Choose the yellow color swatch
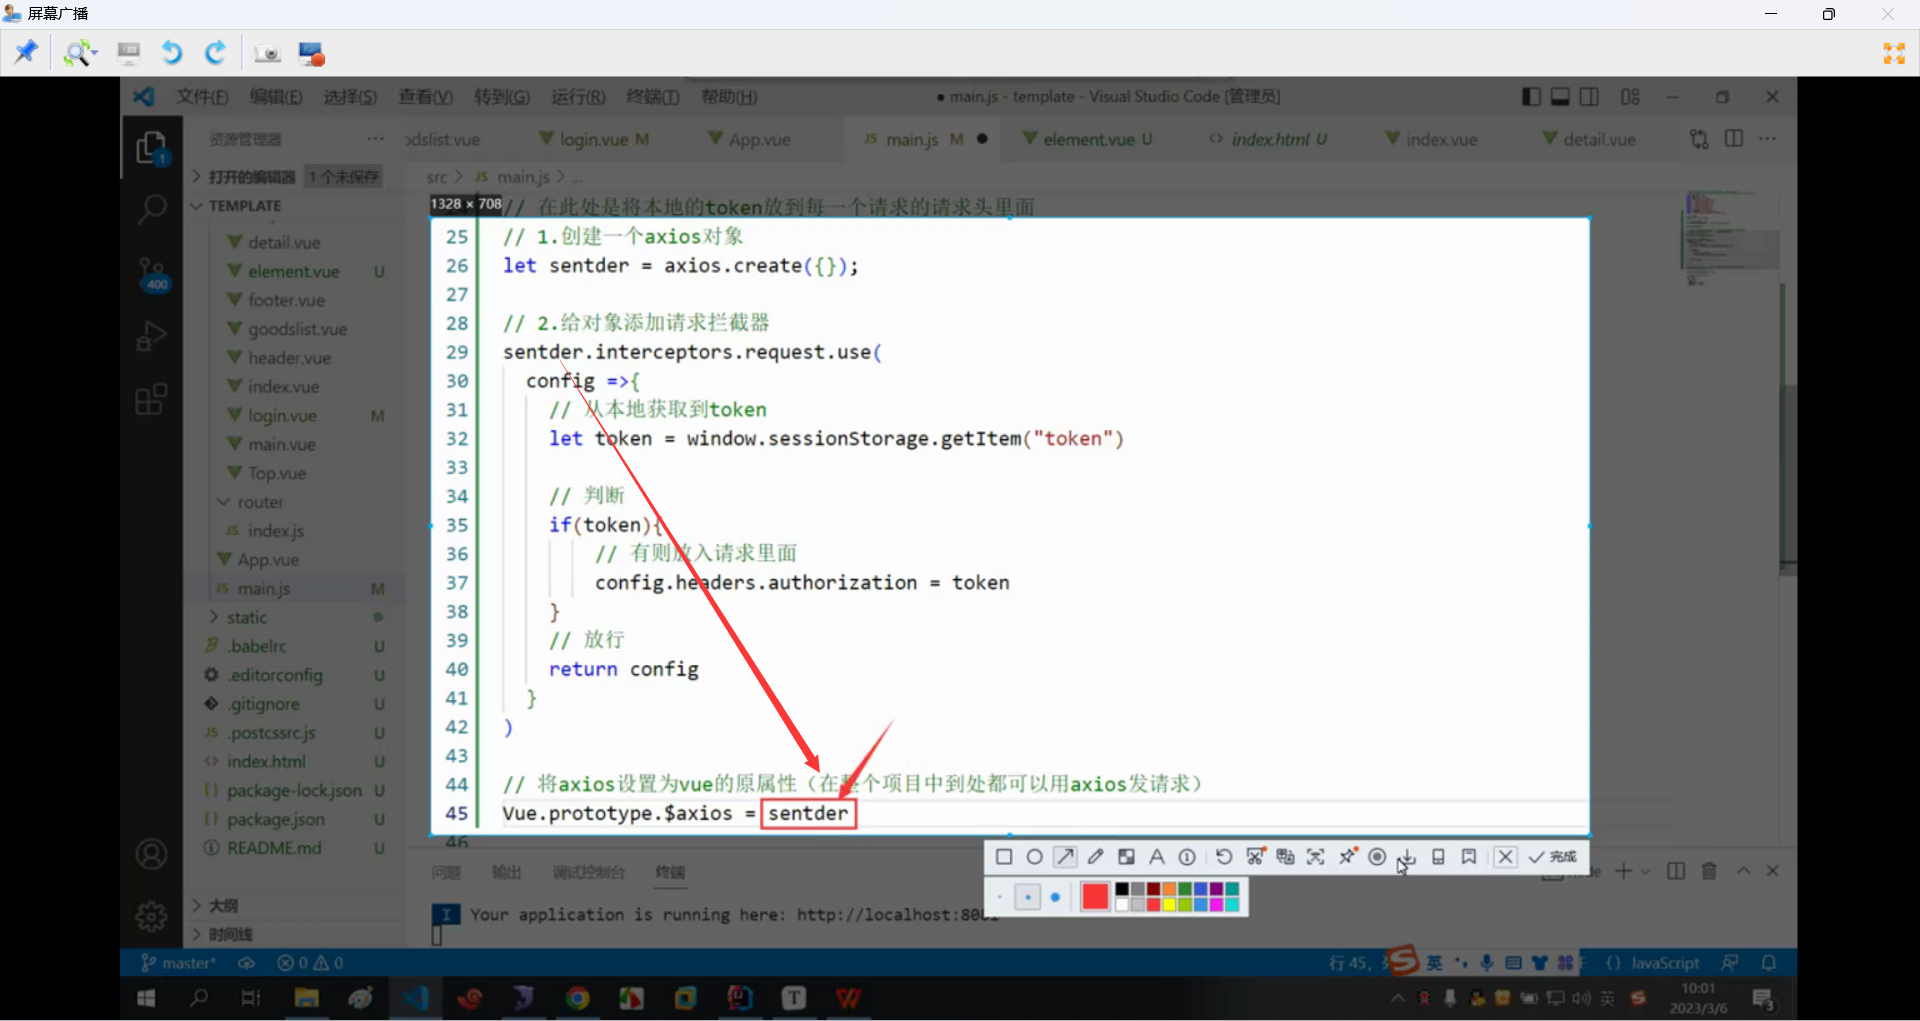1920x1021 pixels. coord(1169,904)
